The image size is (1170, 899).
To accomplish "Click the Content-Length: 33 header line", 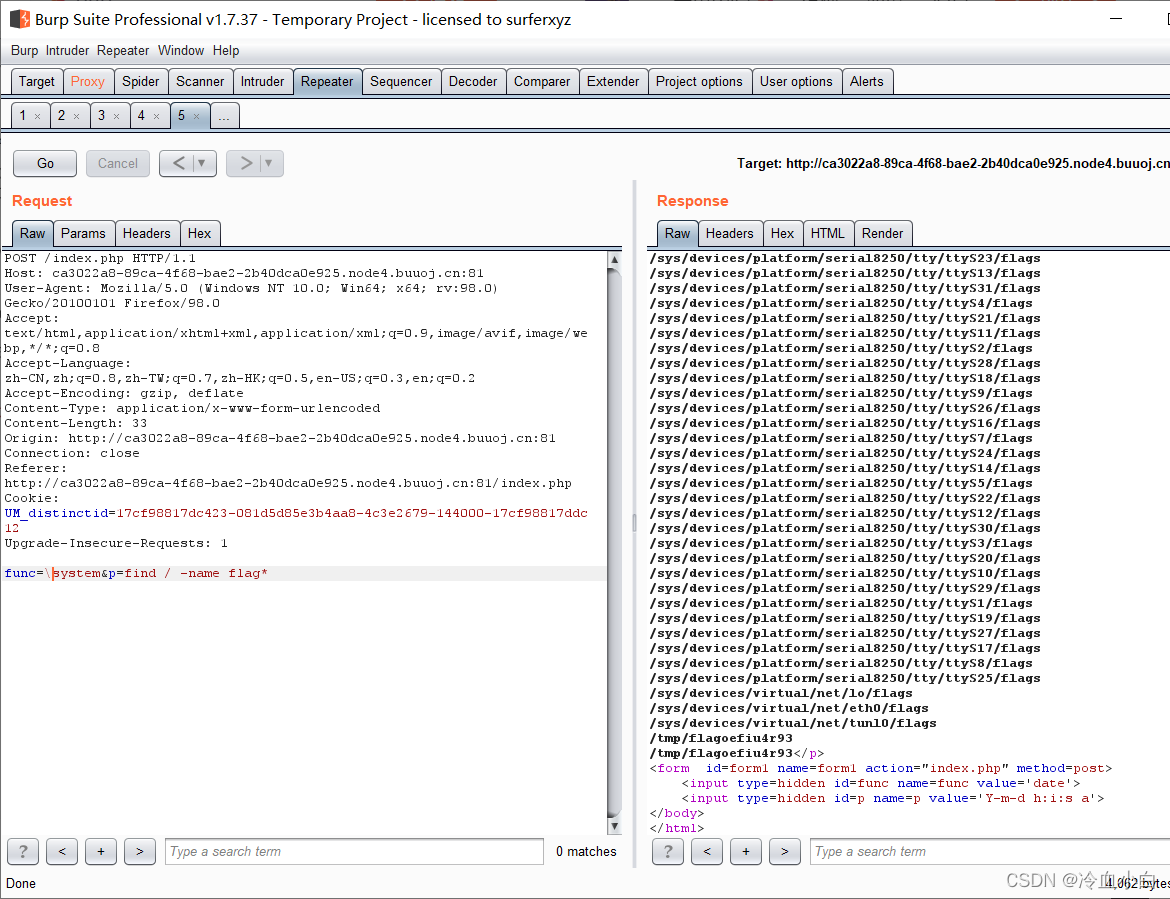I will [x=75, y=423].
